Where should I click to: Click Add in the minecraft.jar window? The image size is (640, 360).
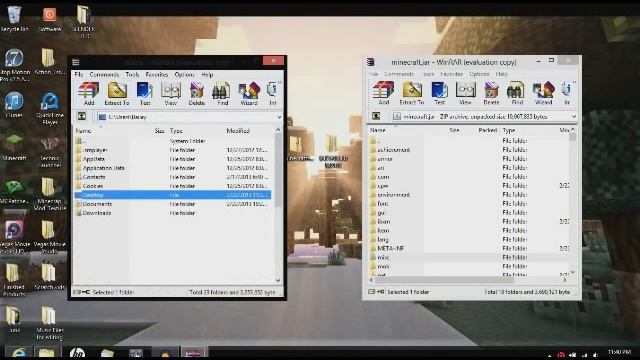[383, 93]
